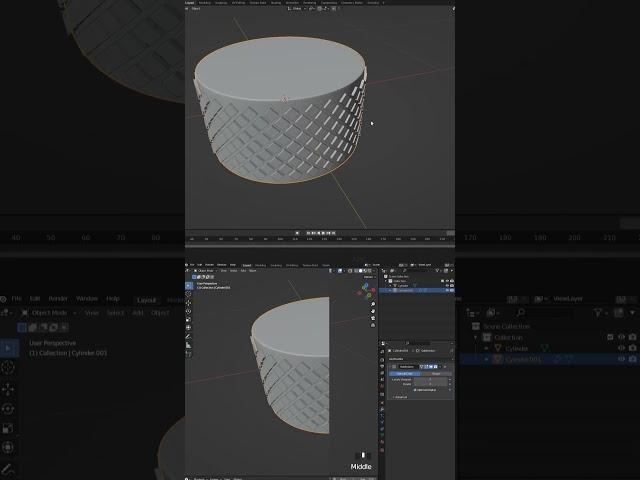Click the modifier name input field

408,367
